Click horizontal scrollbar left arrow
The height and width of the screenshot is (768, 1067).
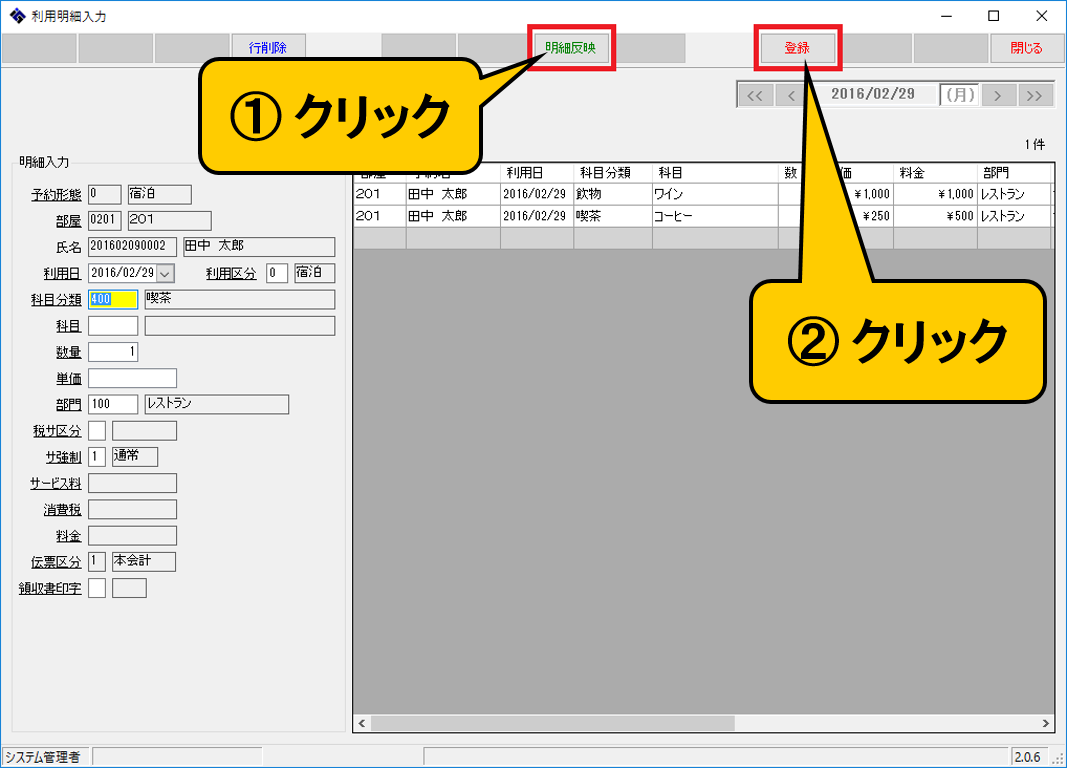(362, 723)
